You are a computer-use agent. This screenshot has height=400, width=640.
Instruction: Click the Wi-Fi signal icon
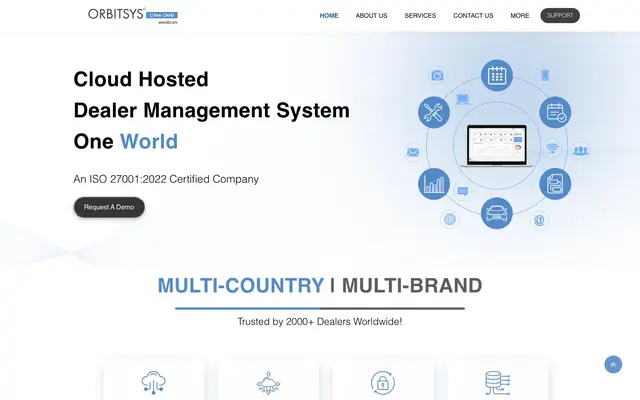coord(552,148)
